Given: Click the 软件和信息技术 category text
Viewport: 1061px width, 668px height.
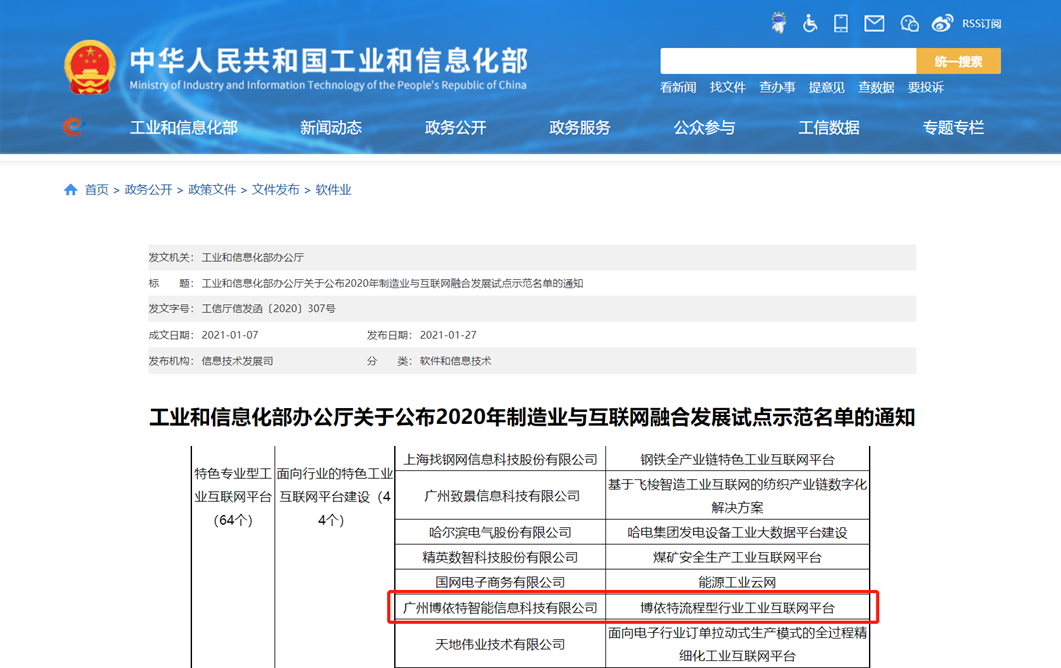Looking at the screenshot, I should 455,361.
